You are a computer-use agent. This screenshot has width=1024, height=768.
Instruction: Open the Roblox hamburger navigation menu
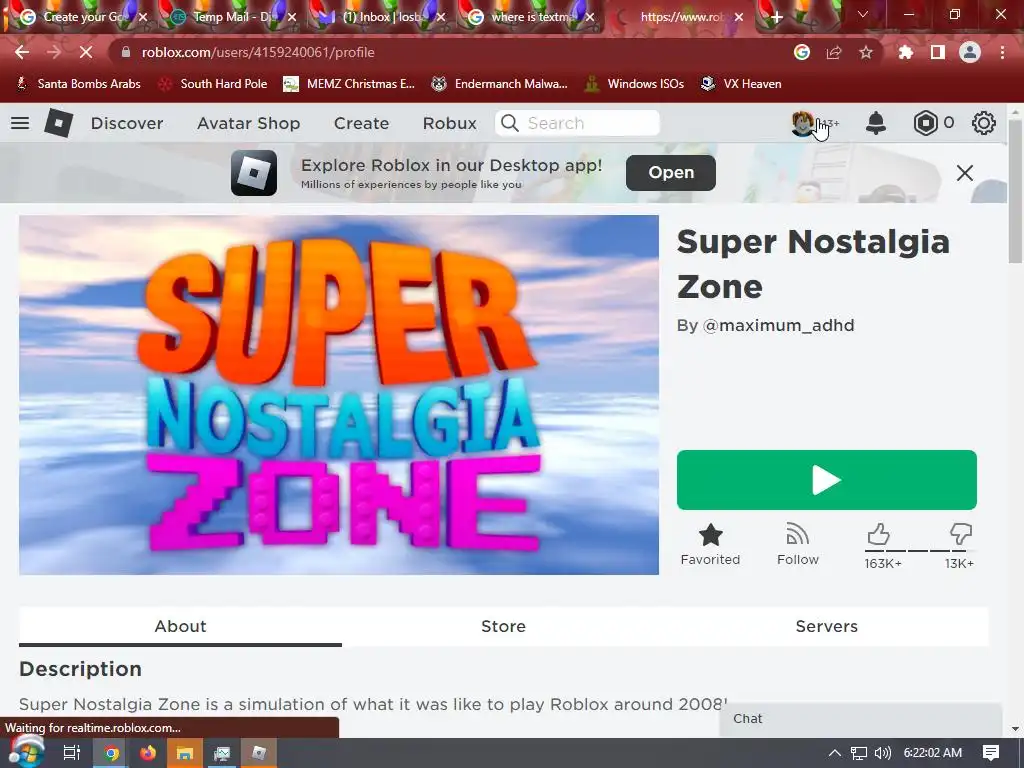coord(20,123)
